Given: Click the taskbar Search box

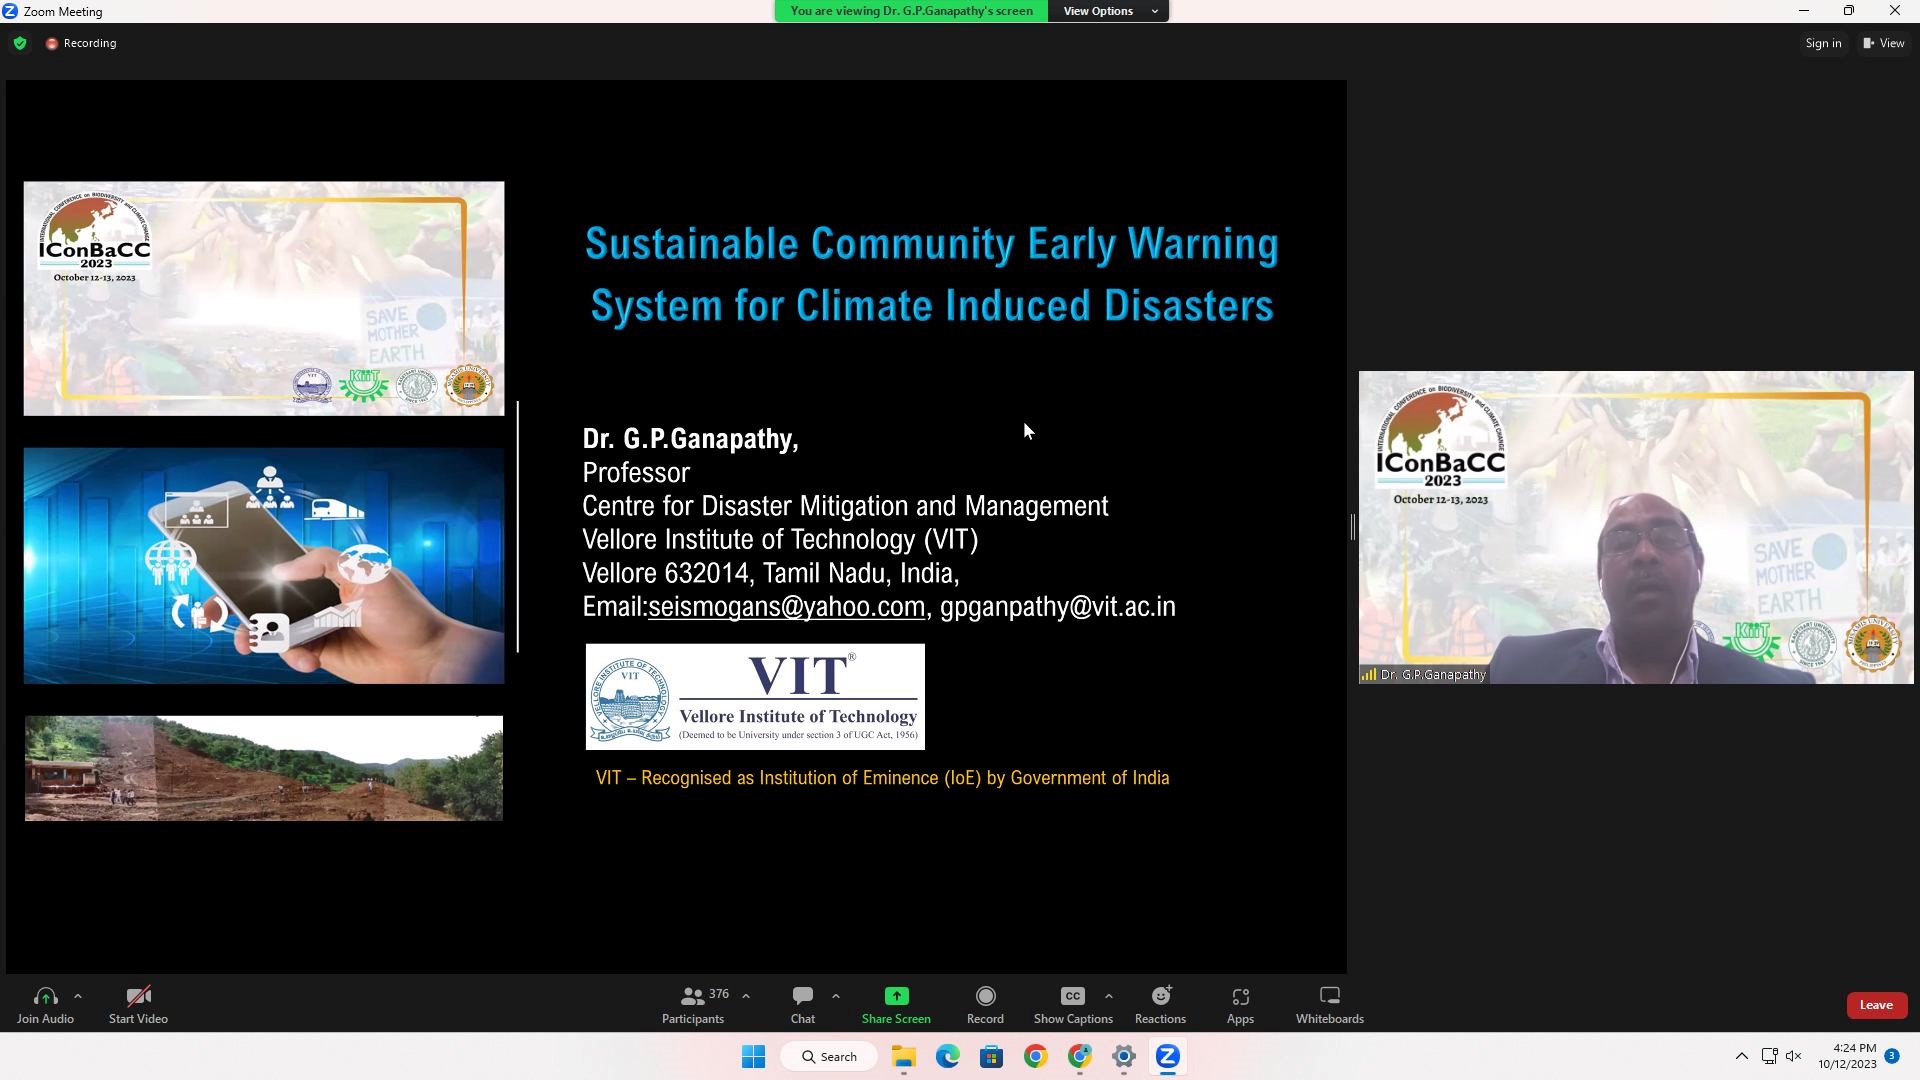Looking at the screenshot, I should point(829,1056).
